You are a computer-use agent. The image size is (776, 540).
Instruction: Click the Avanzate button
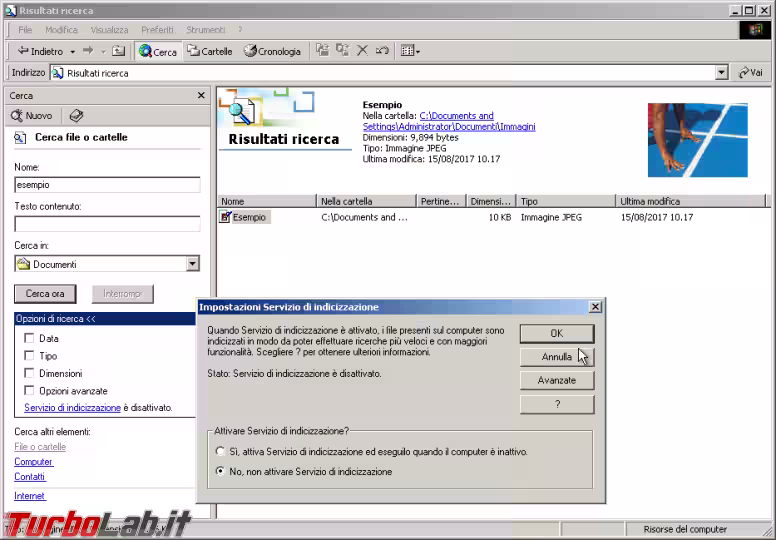click(x=556, y=380)
